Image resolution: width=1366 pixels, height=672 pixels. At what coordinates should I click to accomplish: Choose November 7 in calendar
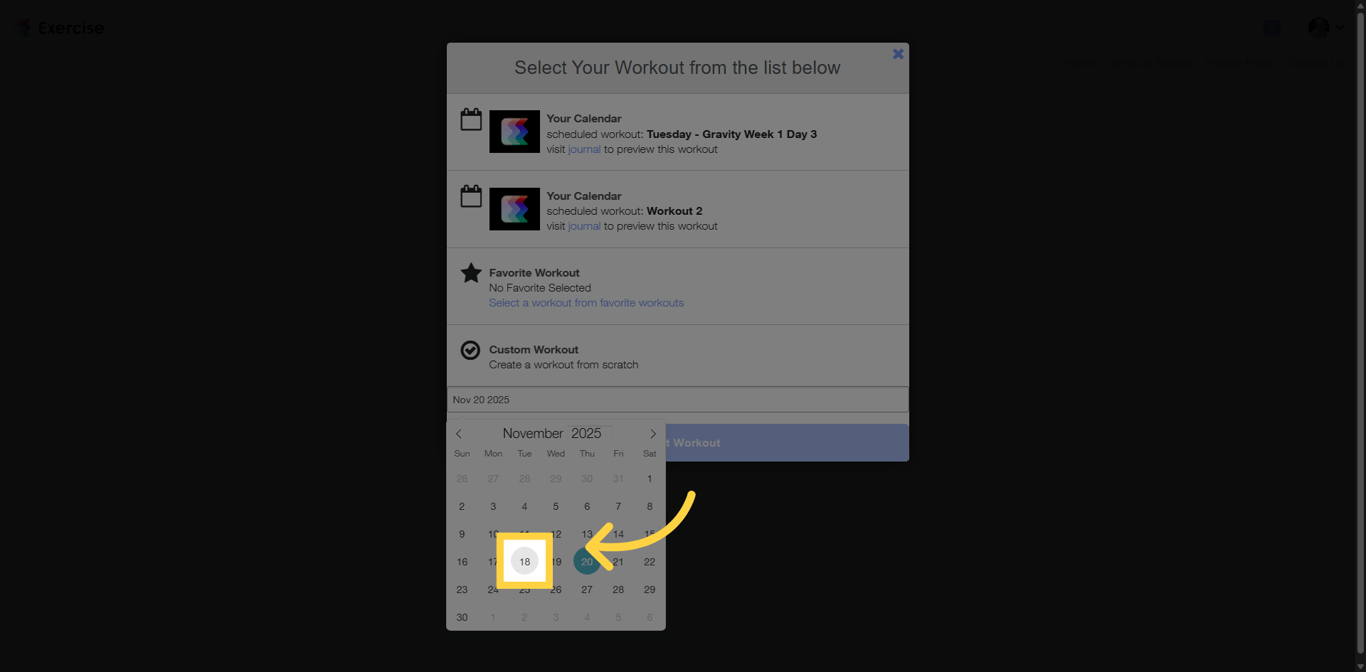point(618,507)
